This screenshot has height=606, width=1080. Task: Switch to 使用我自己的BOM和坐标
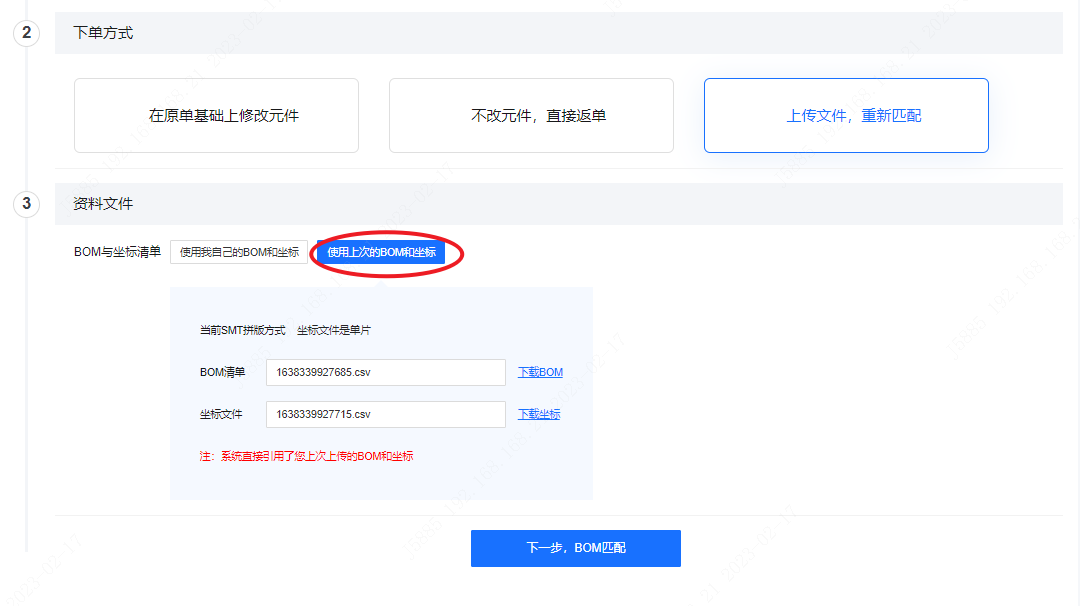[x=239, y=253]
